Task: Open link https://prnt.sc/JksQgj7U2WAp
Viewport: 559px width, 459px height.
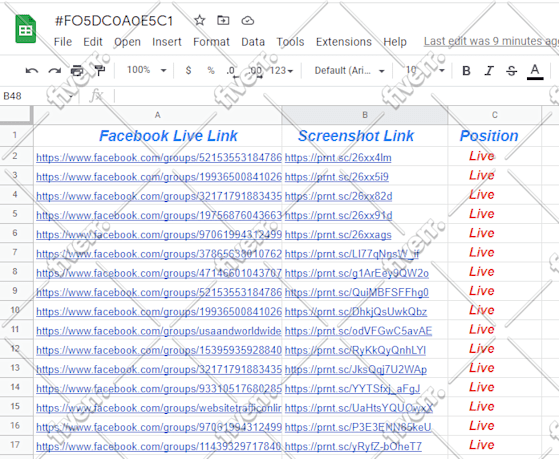Action: [x=356, y=369]
